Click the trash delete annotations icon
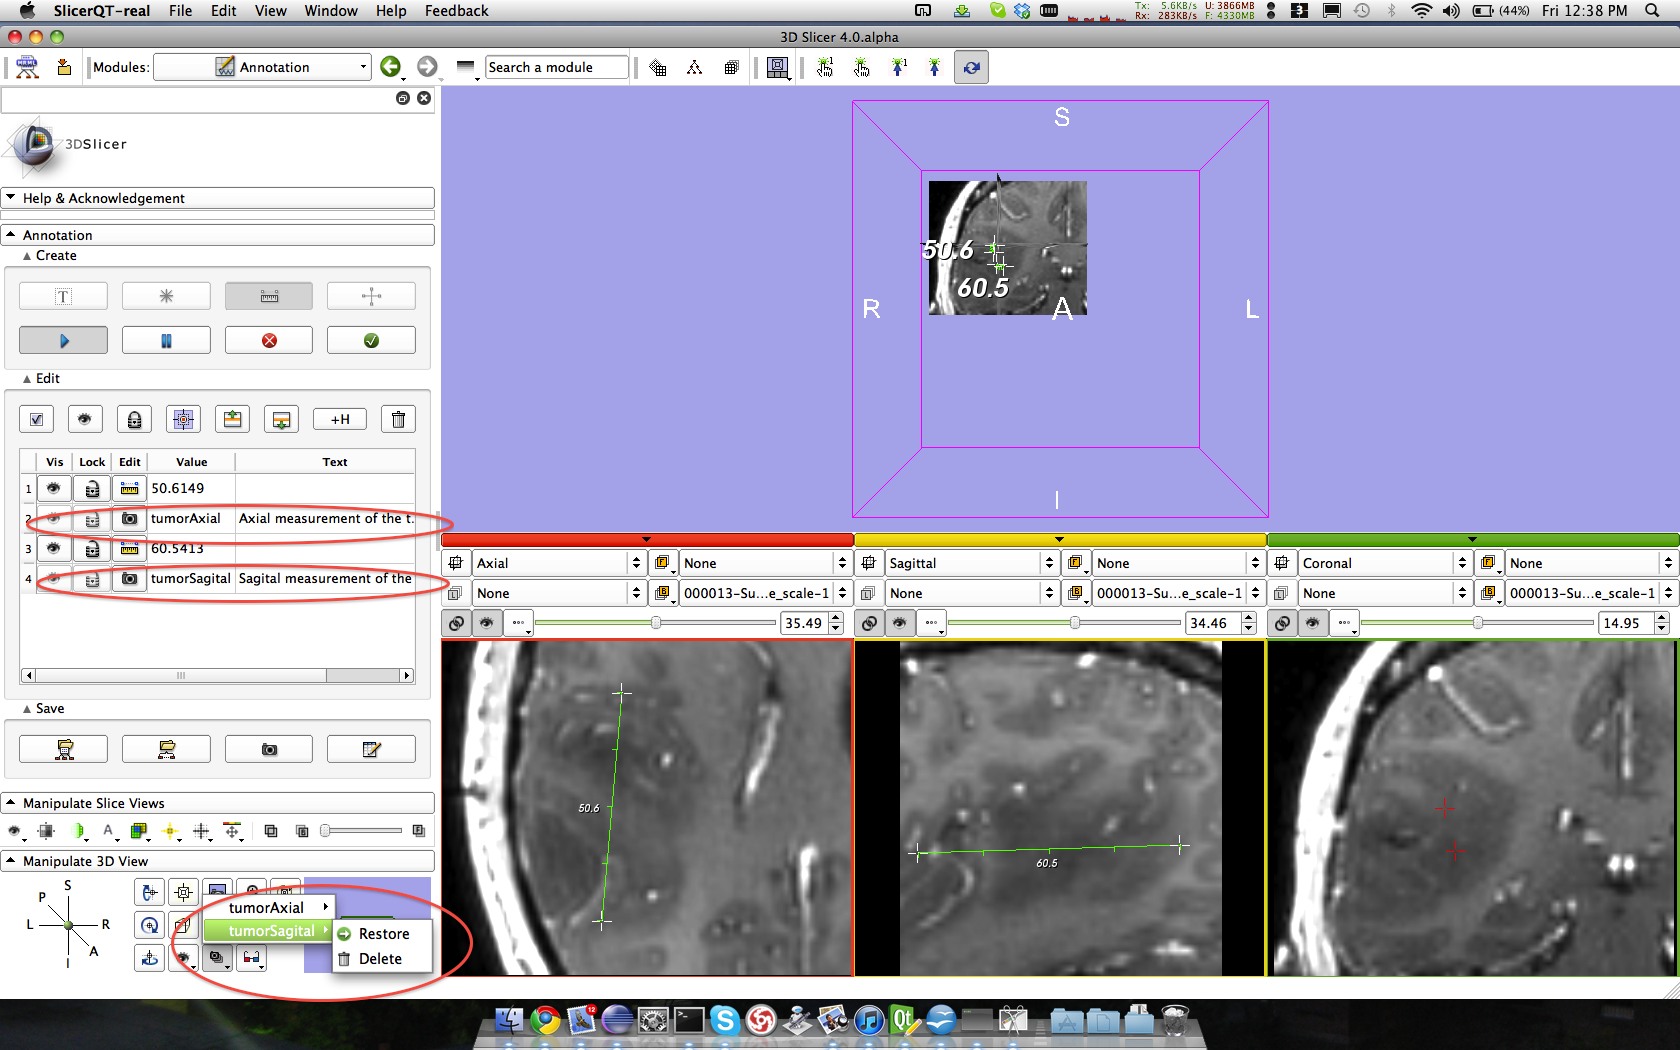The height and width of the screenshot is (1050, 1680). coord(398,419)
